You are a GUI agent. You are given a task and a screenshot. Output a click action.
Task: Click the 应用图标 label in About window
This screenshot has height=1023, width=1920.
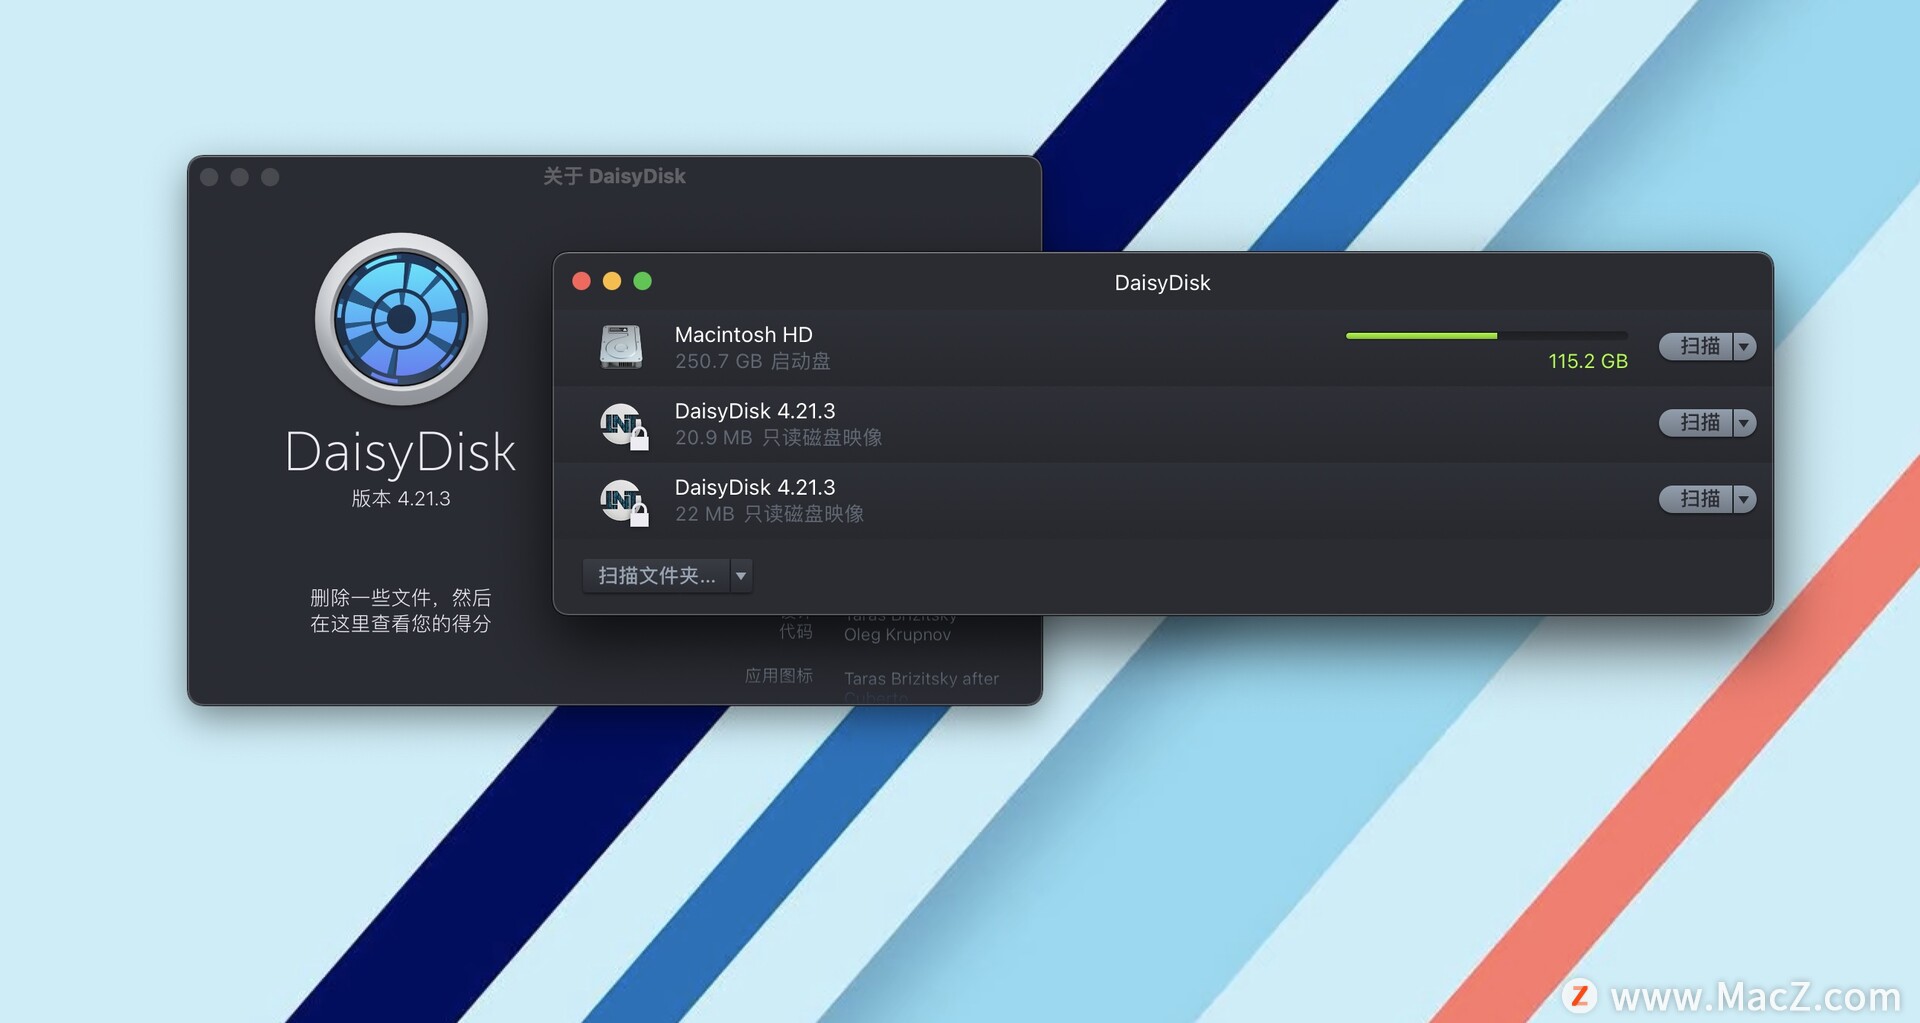pos(779,676)
